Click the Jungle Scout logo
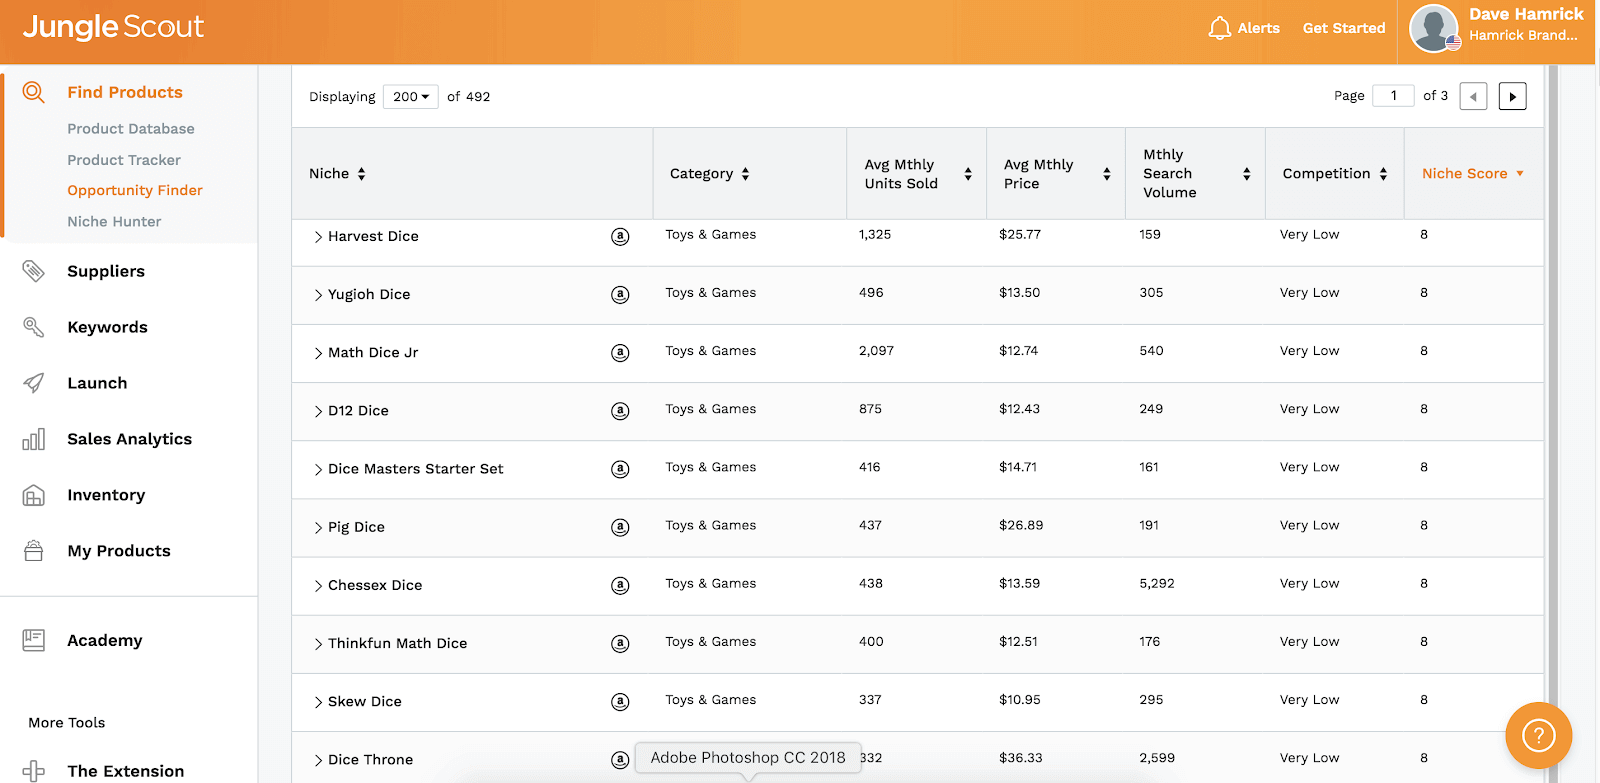The width and height of the screenshot is (1600, 783). (x=113, y=27)
